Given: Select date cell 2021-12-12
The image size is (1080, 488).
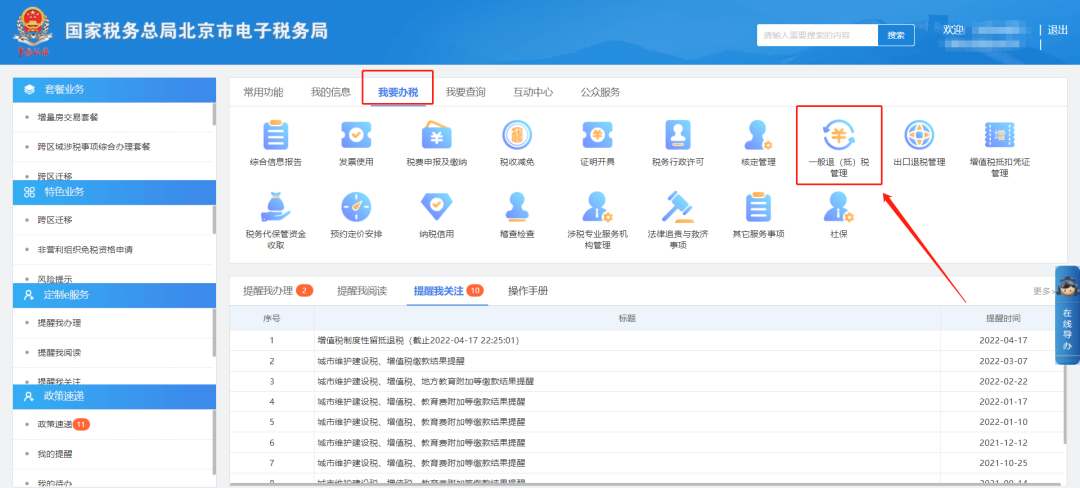Looking at the screenshot, I should 1003,443.
